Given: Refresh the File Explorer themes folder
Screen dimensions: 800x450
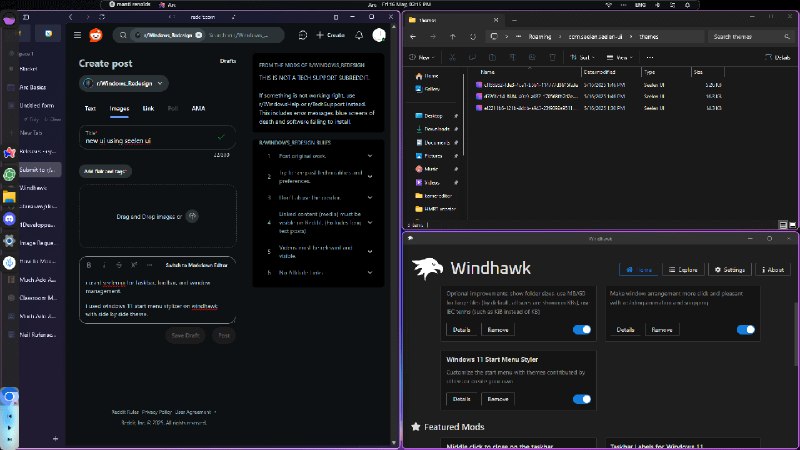Looking at the screenshot, I should pyautogui.click(x=473, y=37).
